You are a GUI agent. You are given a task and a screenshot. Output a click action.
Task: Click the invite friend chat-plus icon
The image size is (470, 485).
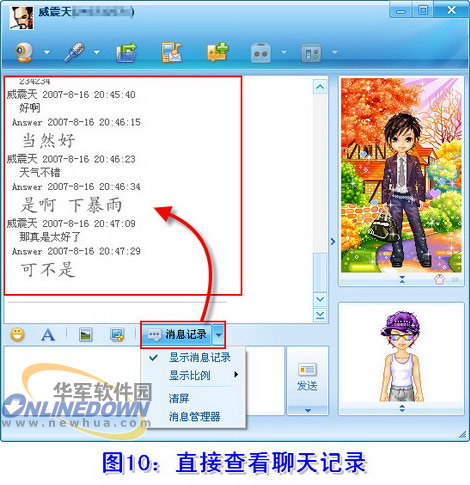217,52
